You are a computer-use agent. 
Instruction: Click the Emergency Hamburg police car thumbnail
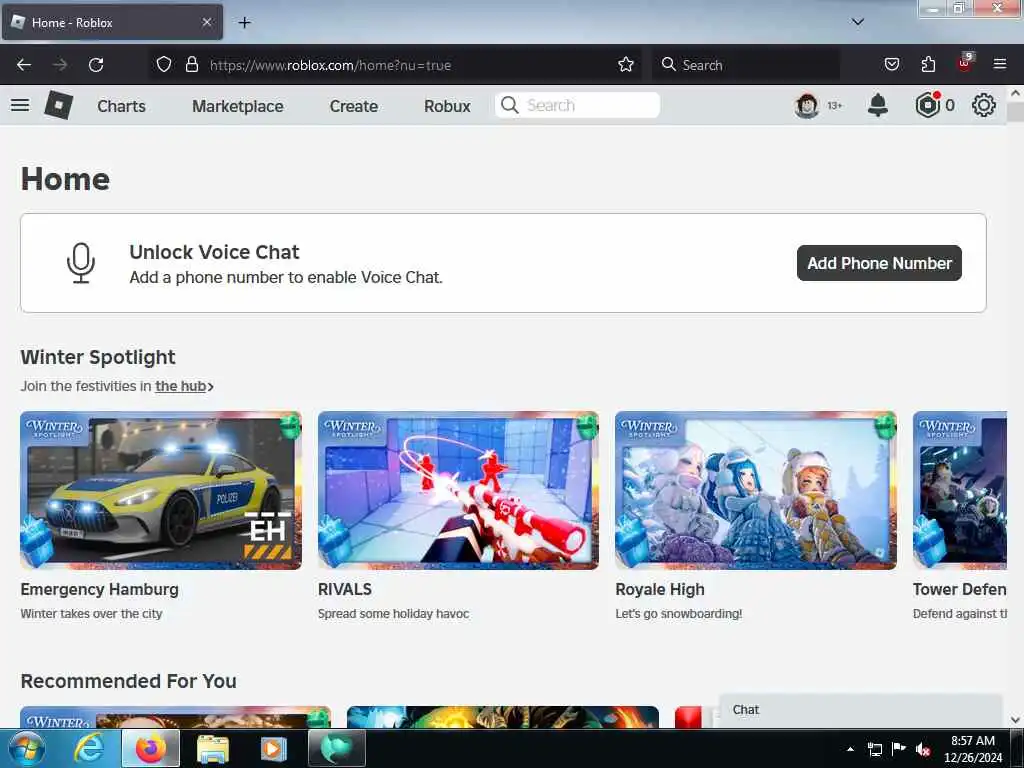click(x=161, y=490)
